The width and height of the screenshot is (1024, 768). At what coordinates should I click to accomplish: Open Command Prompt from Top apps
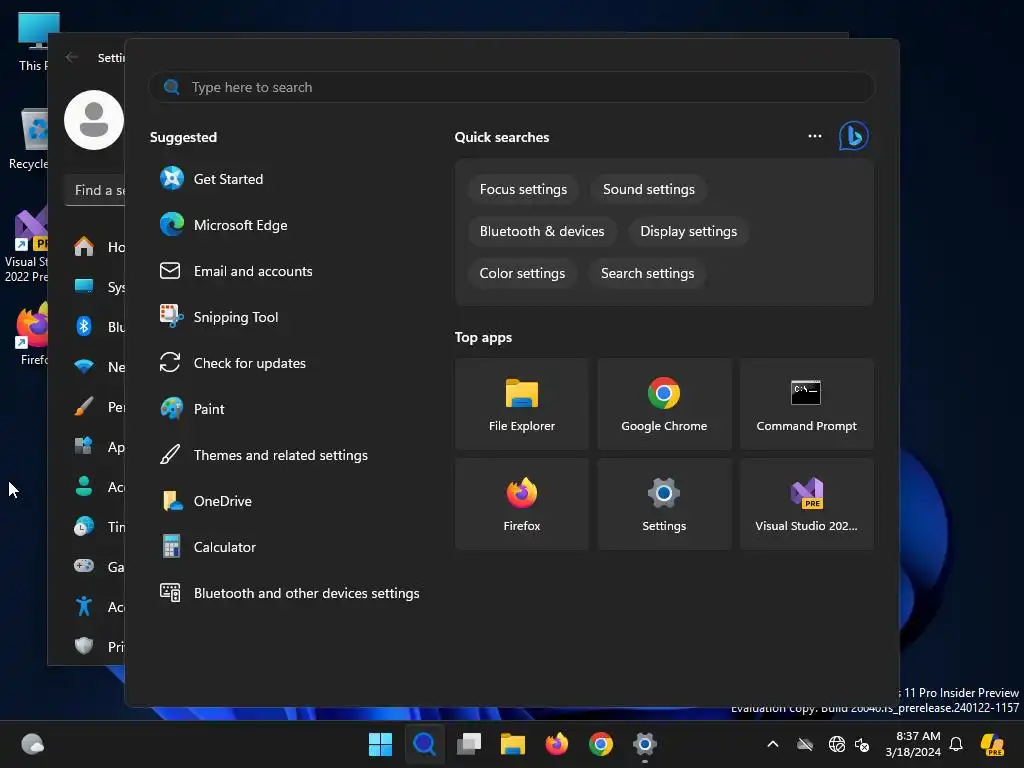pyautogui.click(x=807, y=404)
